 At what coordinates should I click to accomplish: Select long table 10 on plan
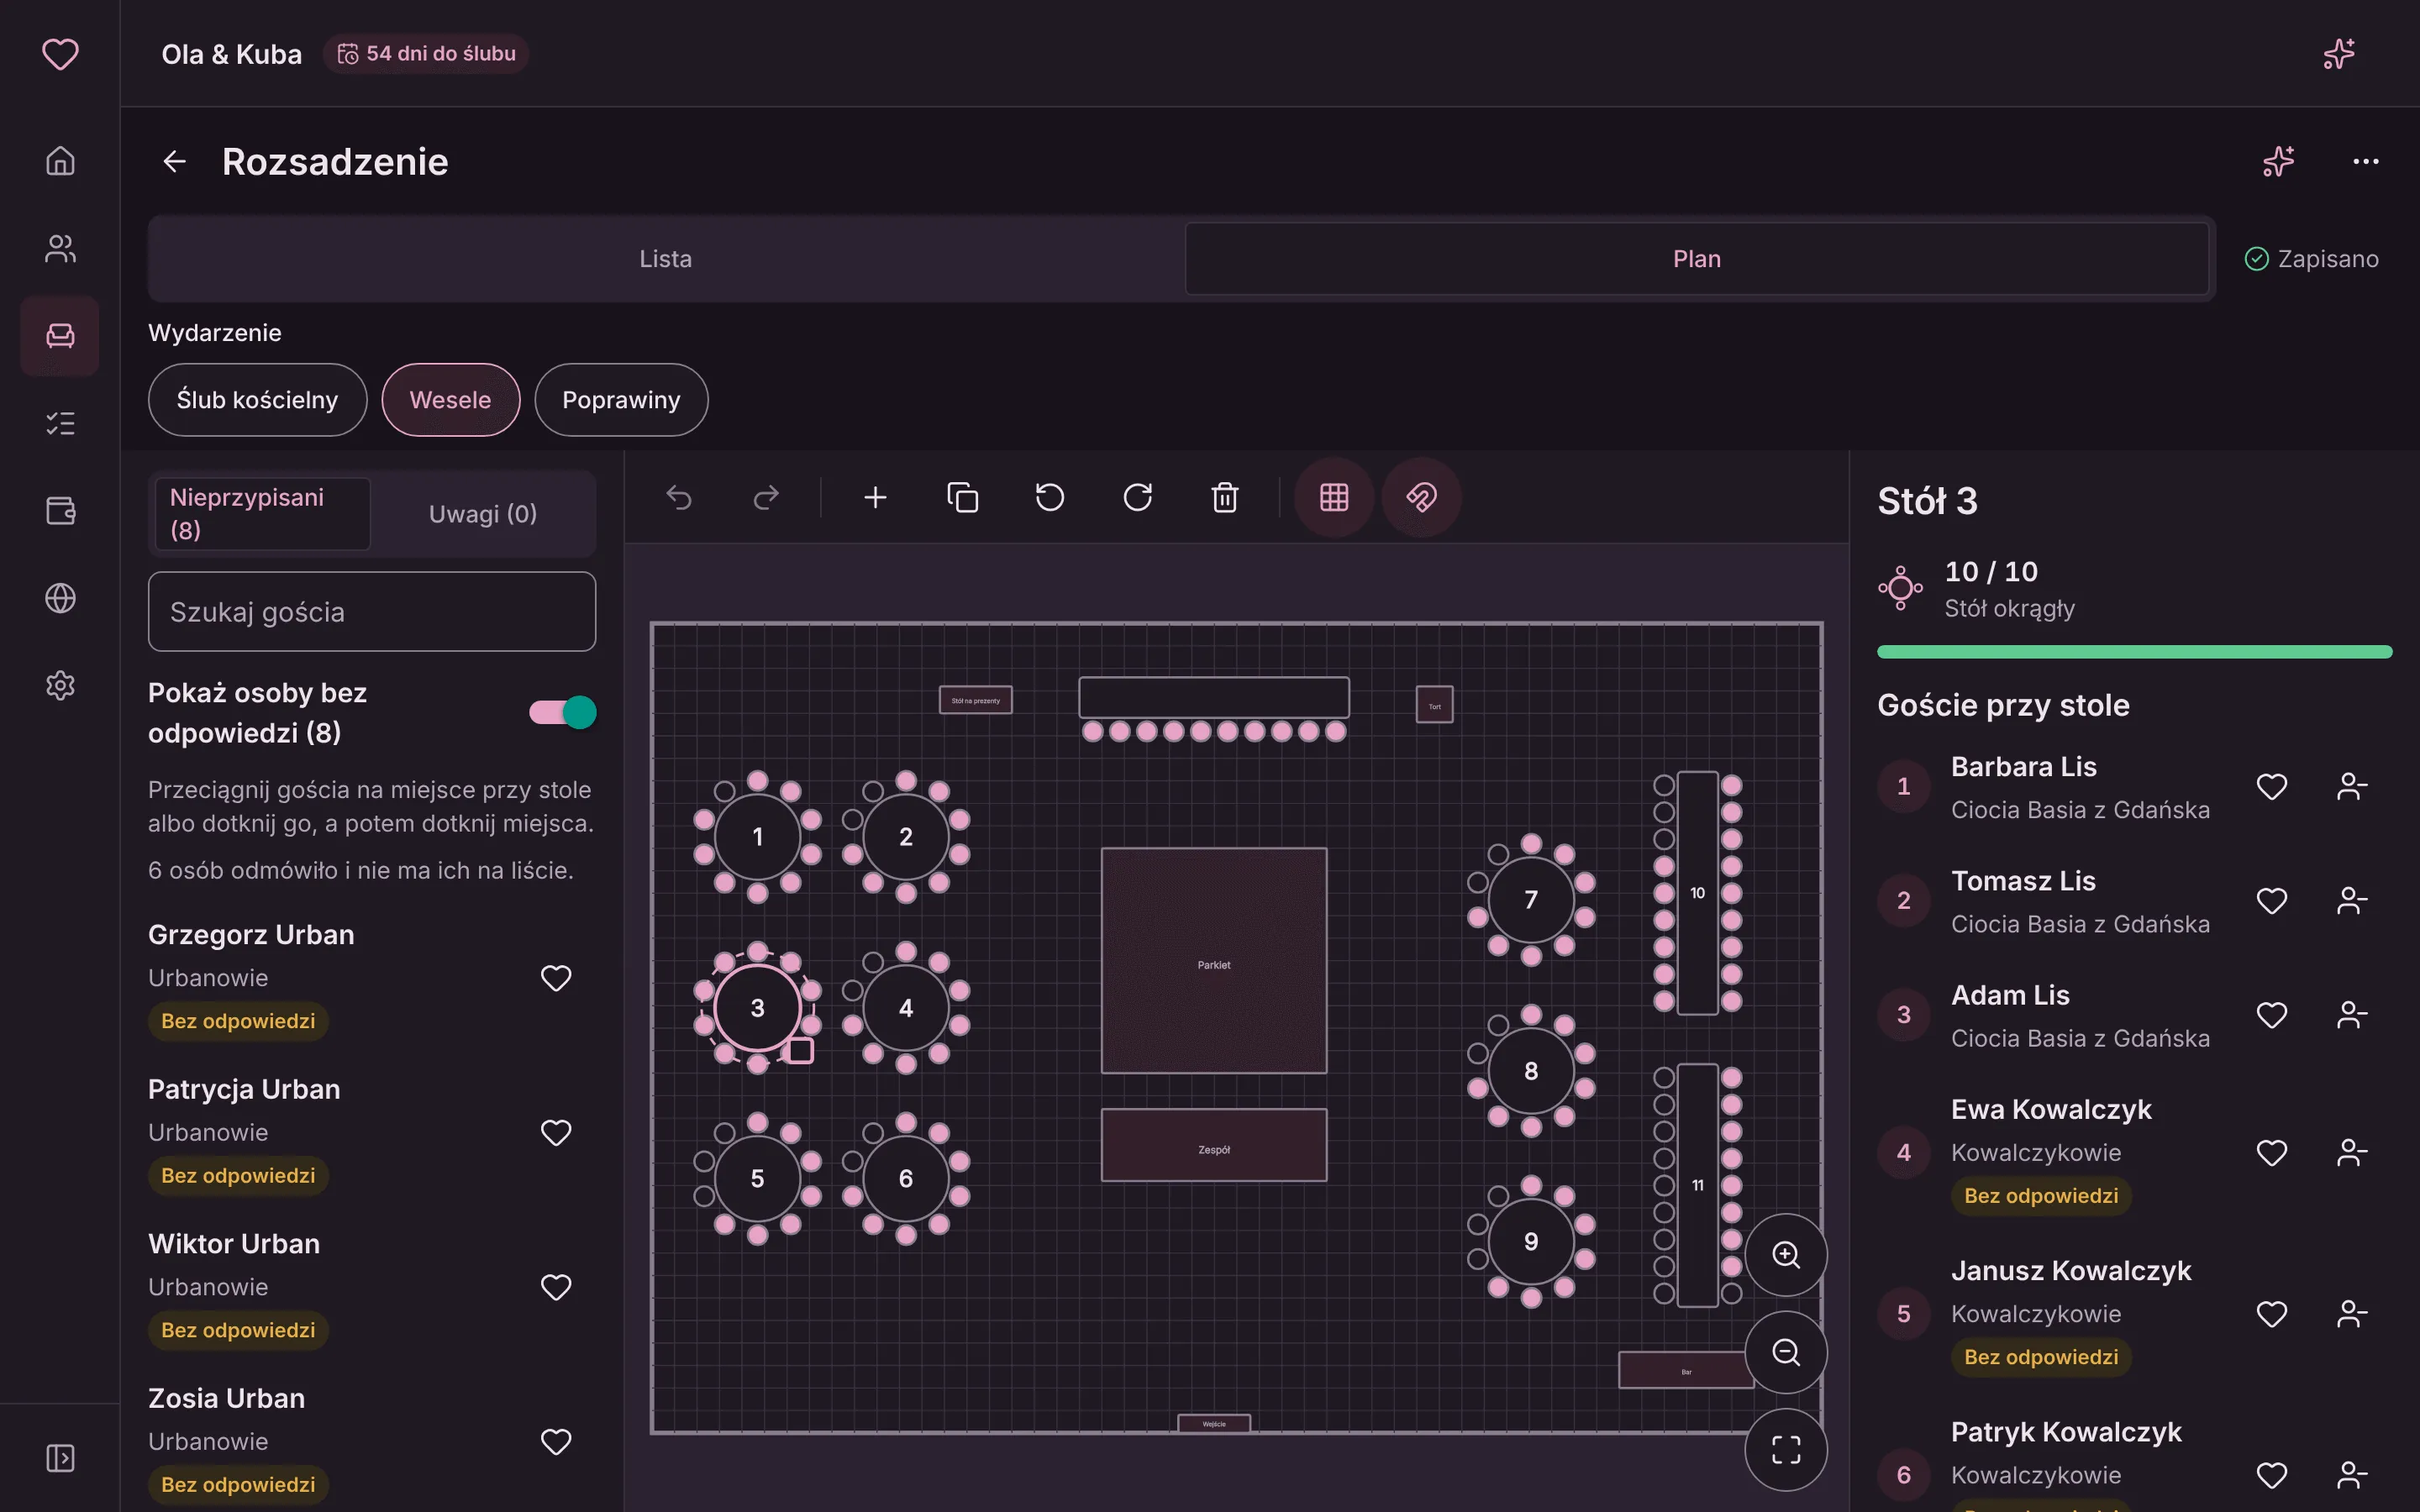1698,893
